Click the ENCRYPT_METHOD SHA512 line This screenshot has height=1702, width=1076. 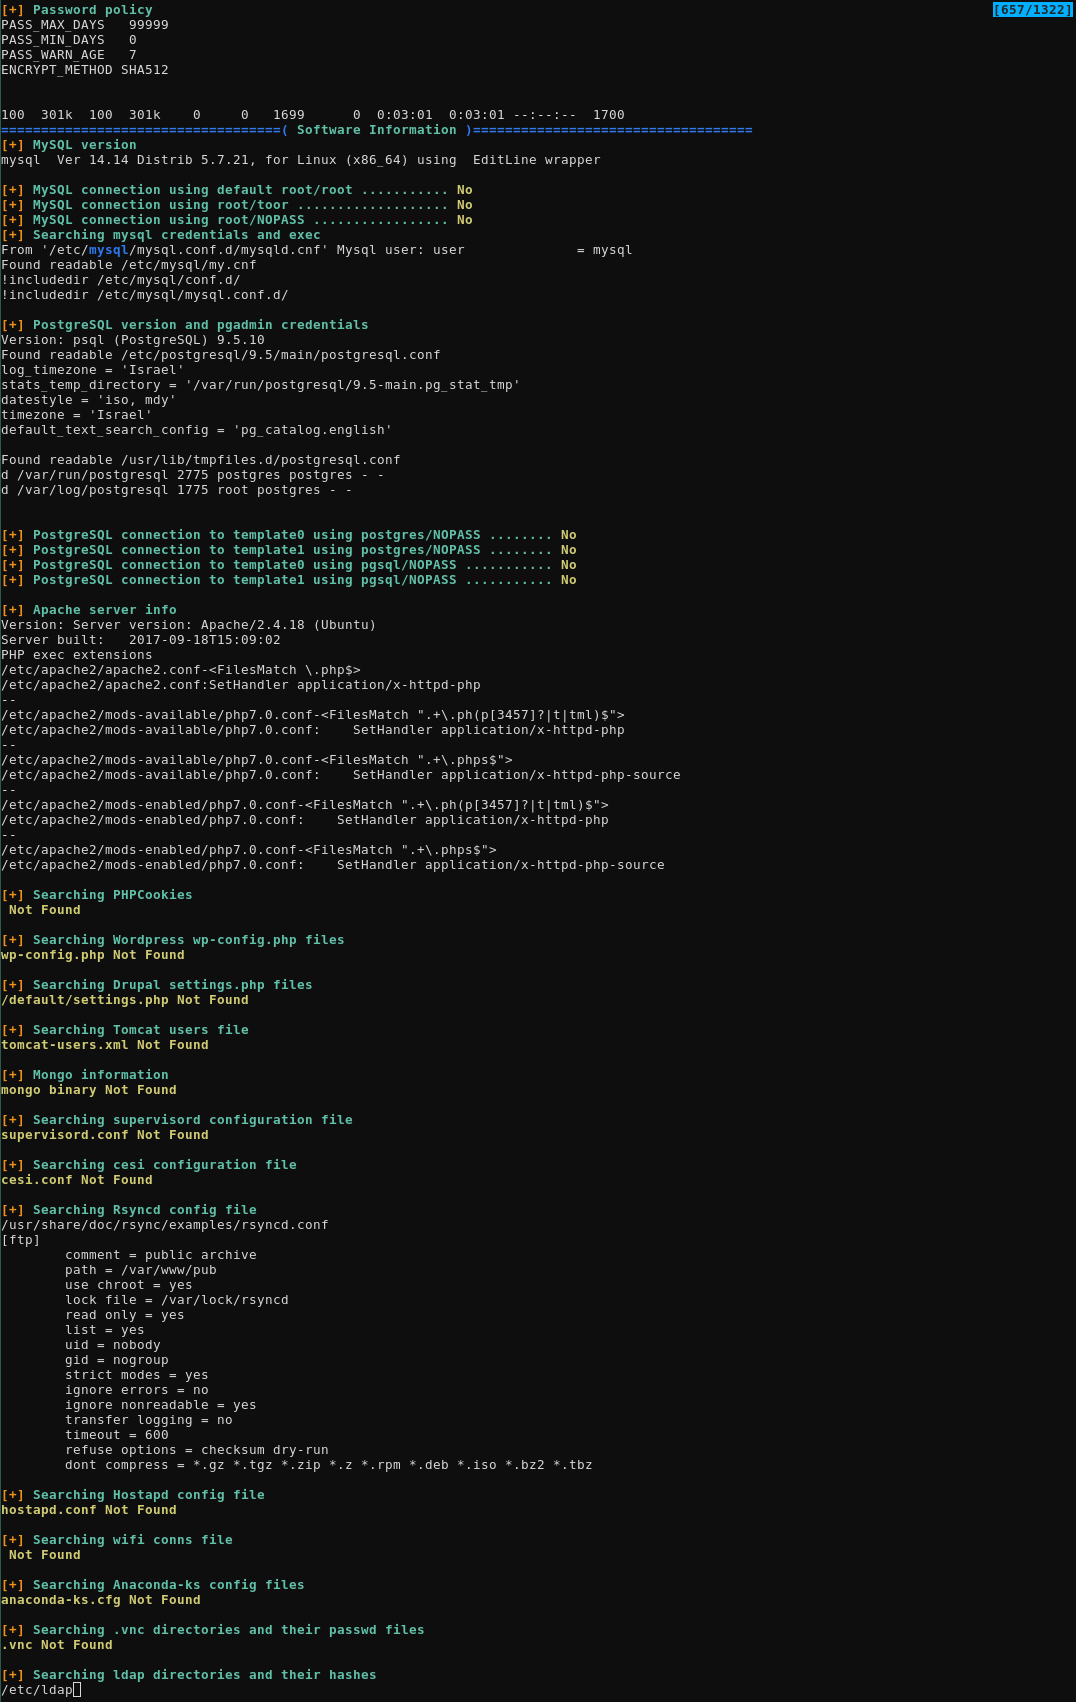[84, 70]
